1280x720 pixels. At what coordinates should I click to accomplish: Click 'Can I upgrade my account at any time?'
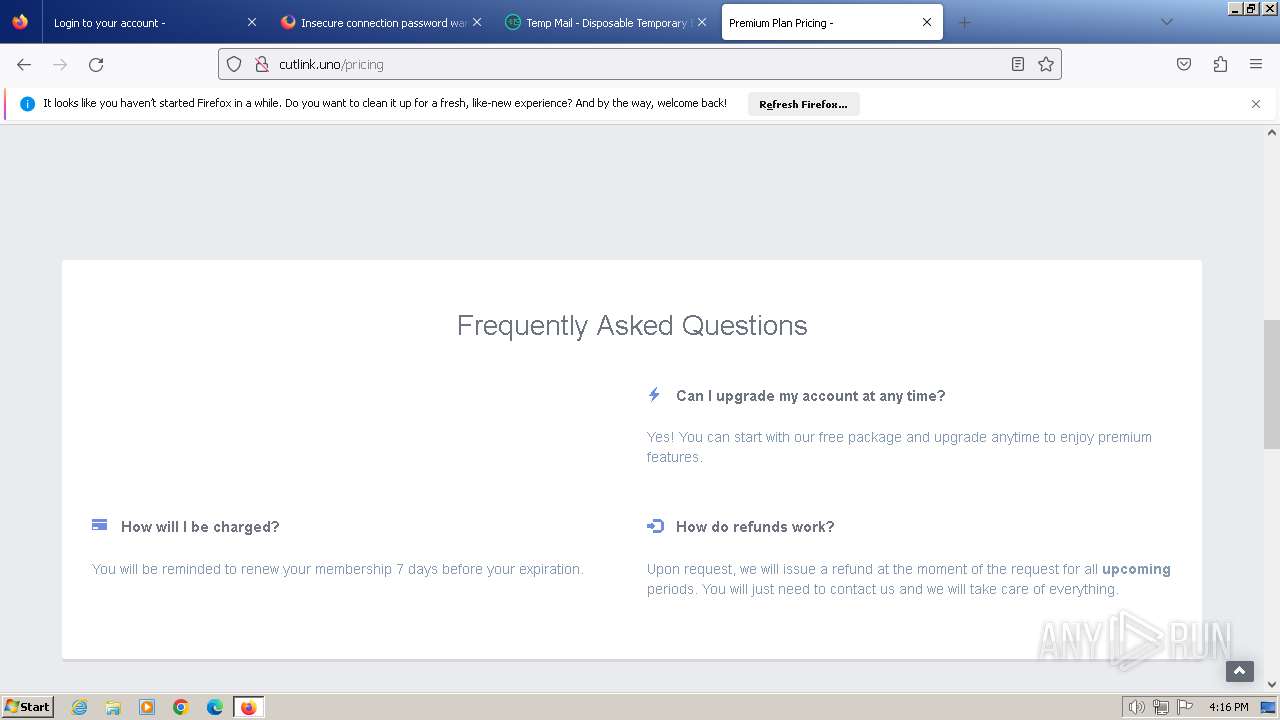point(810,396)
